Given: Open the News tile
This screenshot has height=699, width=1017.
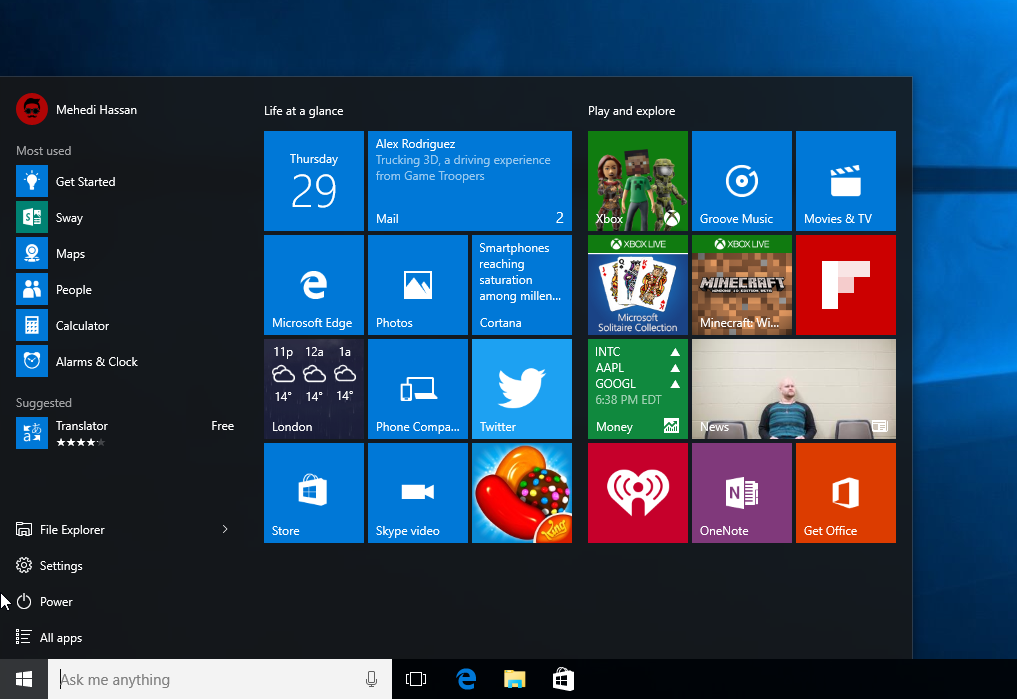Looking at the screenshot, I should pyautogui.click(x=794, y=389).
